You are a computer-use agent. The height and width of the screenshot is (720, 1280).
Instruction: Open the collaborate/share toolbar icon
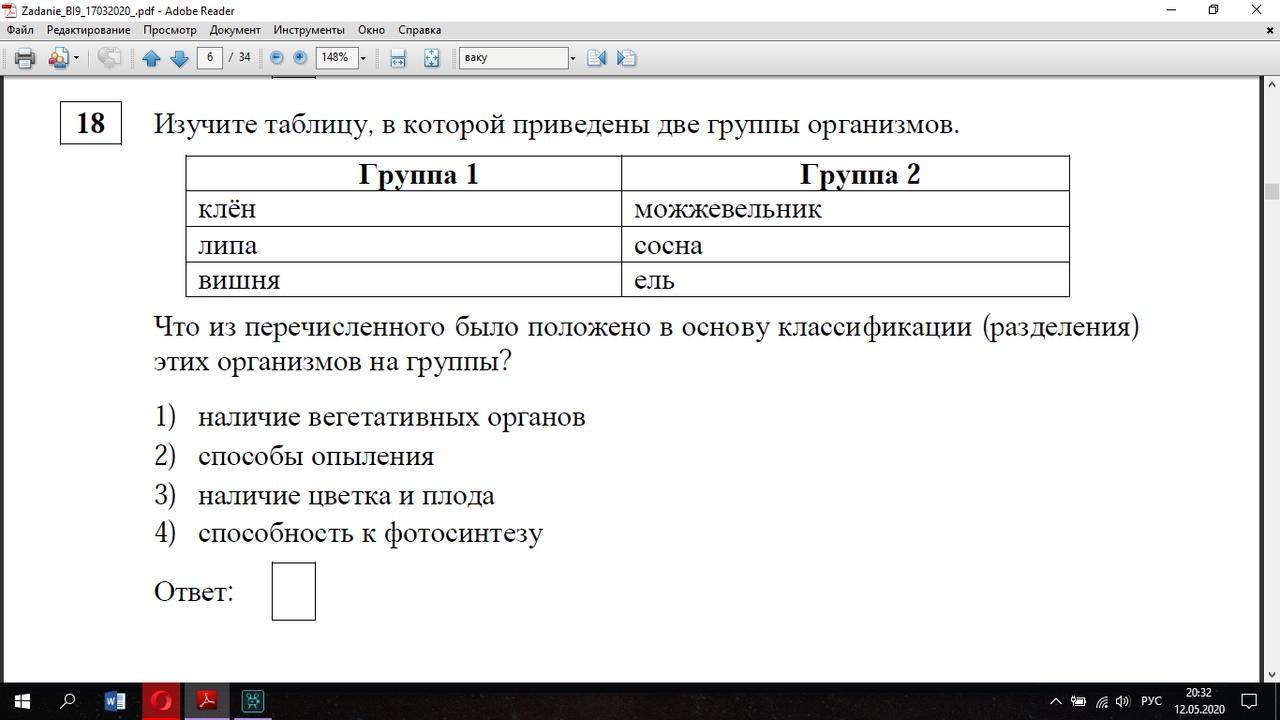point(58,58)
